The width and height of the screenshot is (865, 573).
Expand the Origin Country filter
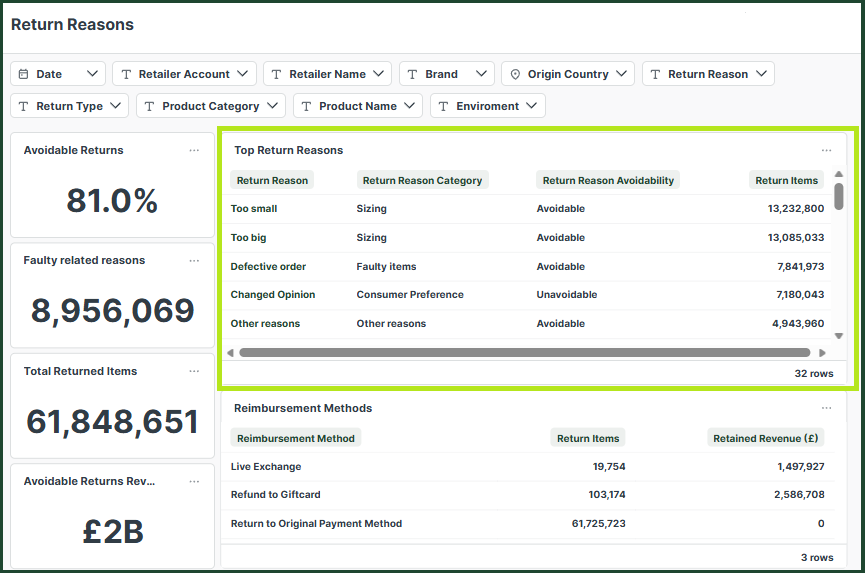click(568, 74)
